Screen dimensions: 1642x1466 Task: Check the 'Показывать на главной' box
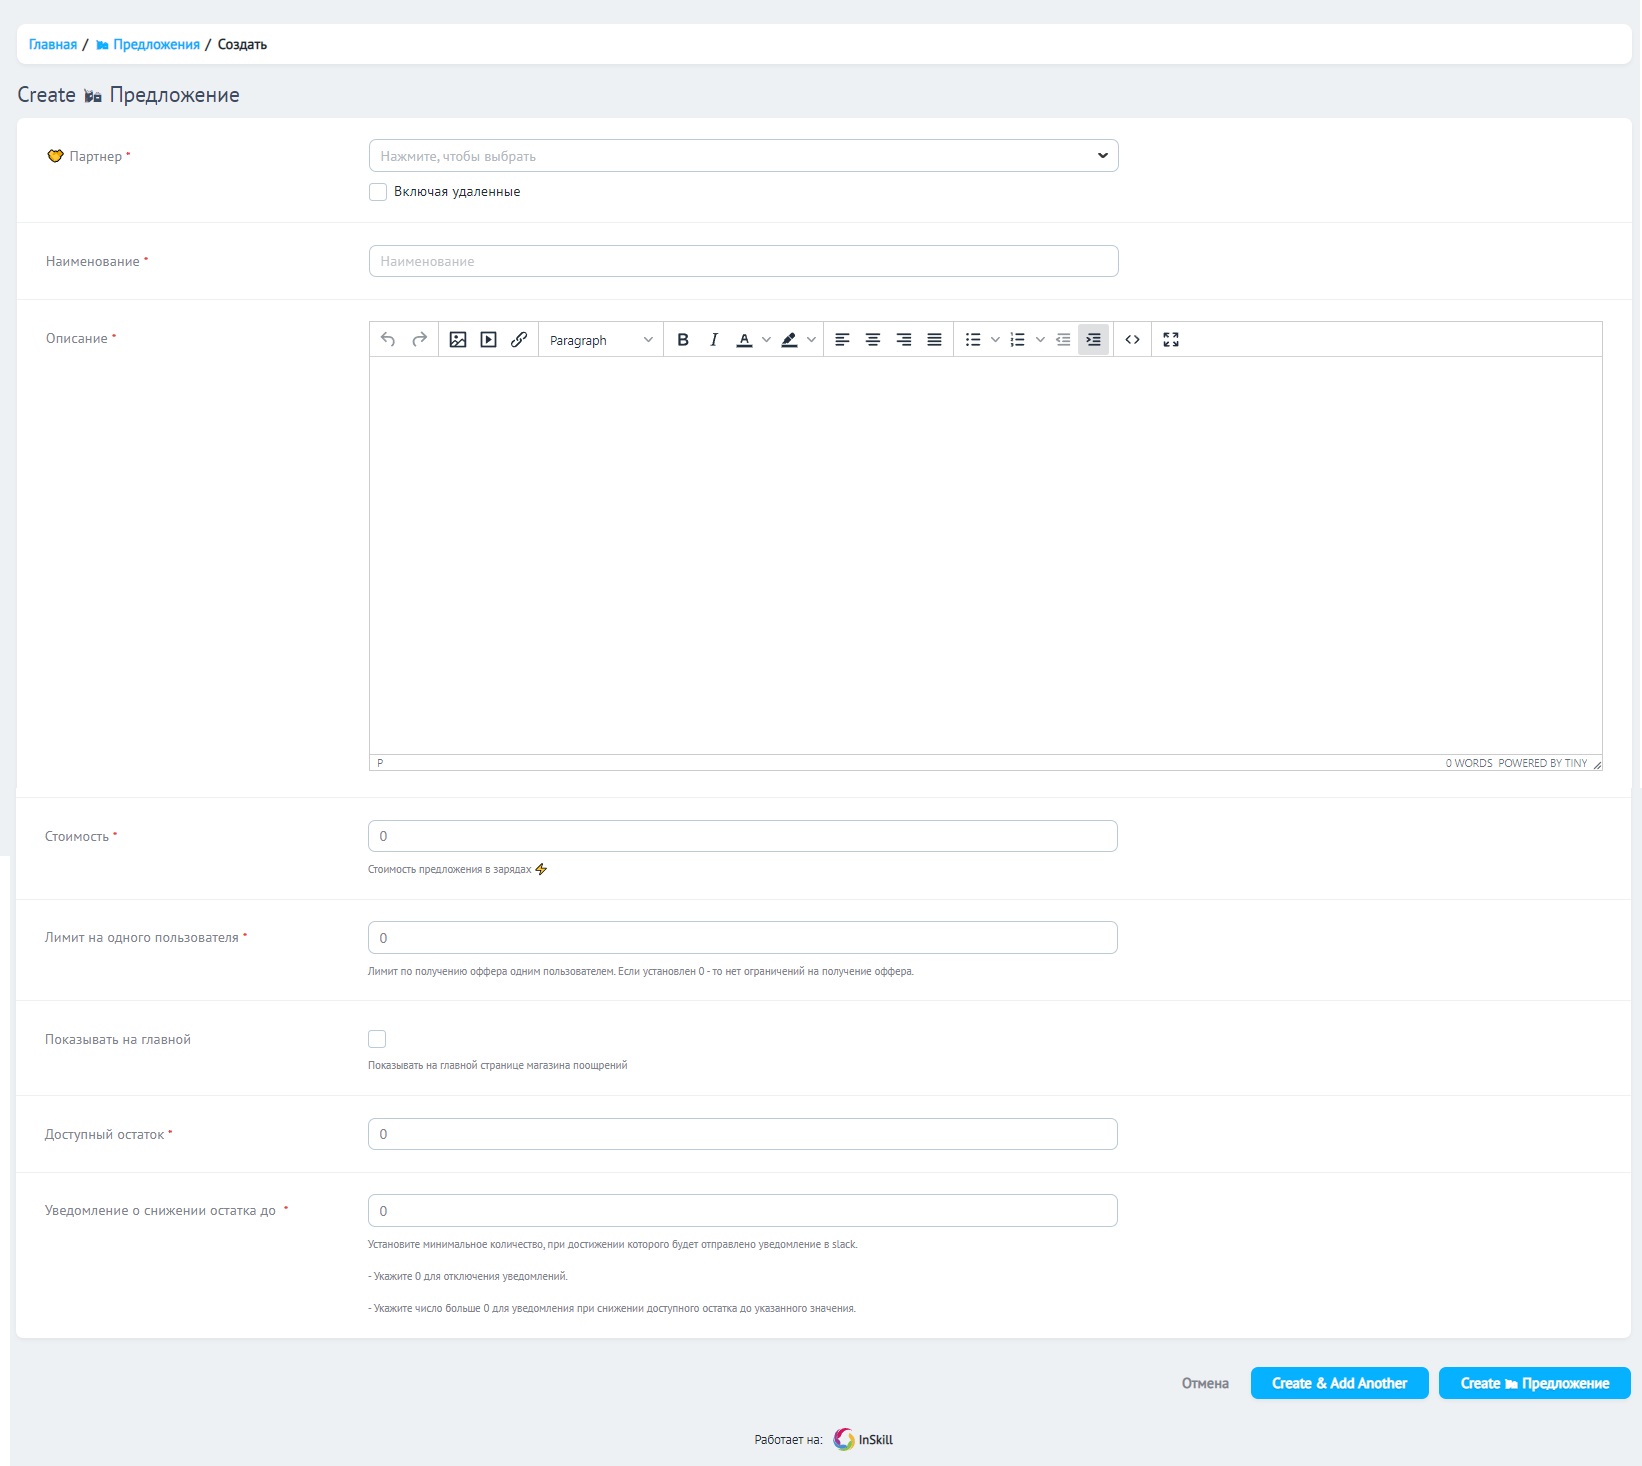coord(377,1039)
